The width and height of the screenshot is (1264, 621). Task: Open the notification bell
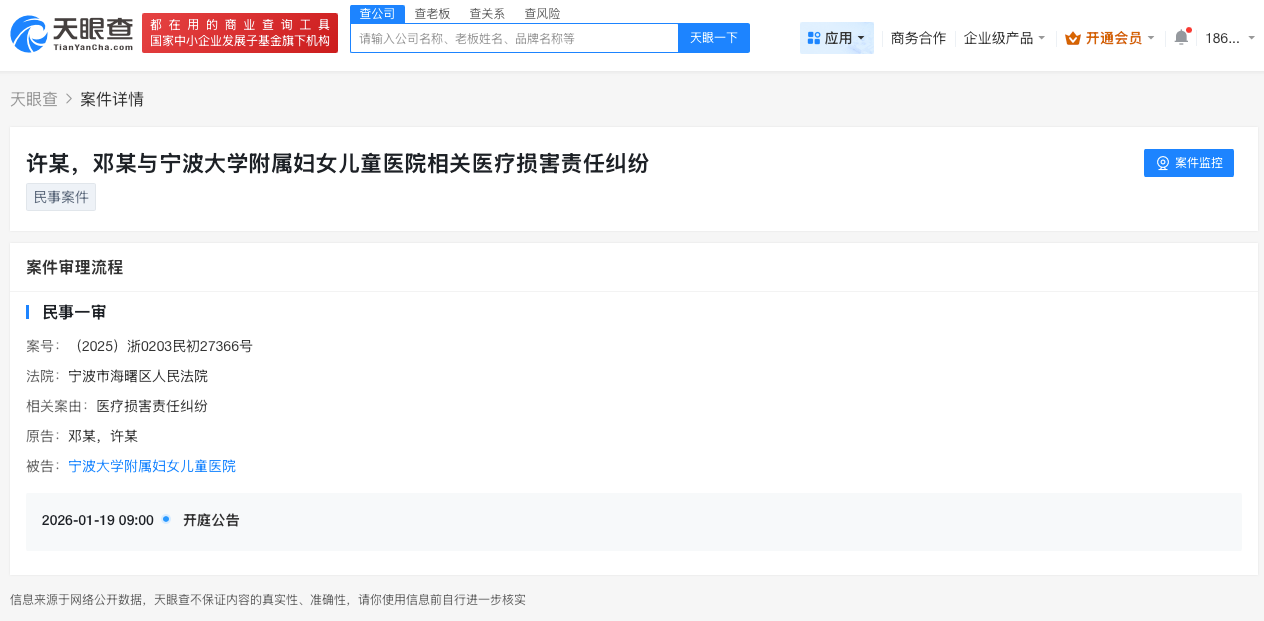(1183, 36)
